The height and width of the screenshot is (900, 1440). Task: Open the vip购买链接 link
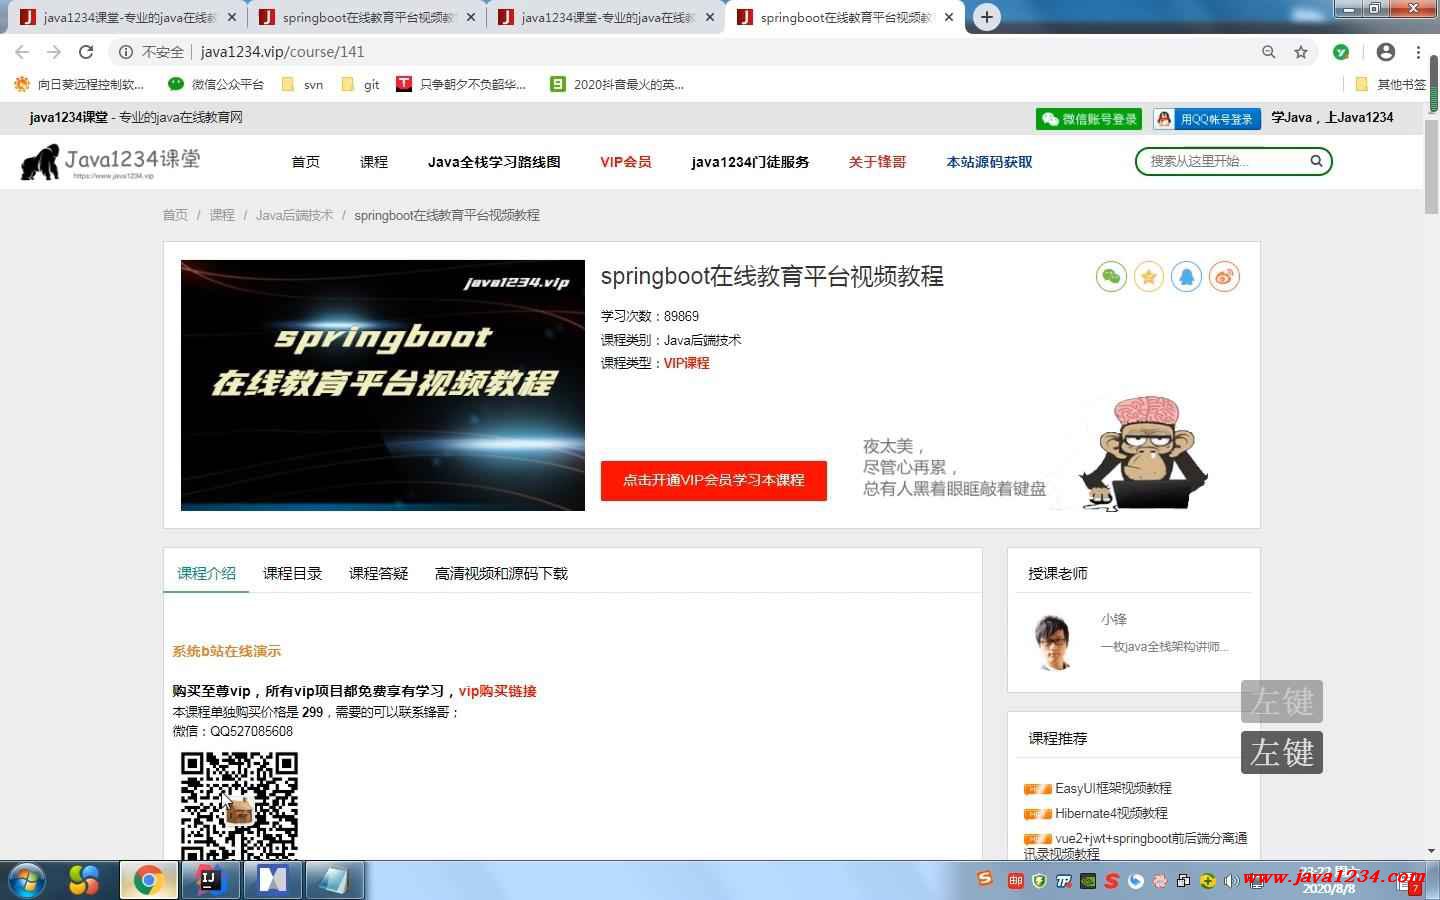(497, 691)
